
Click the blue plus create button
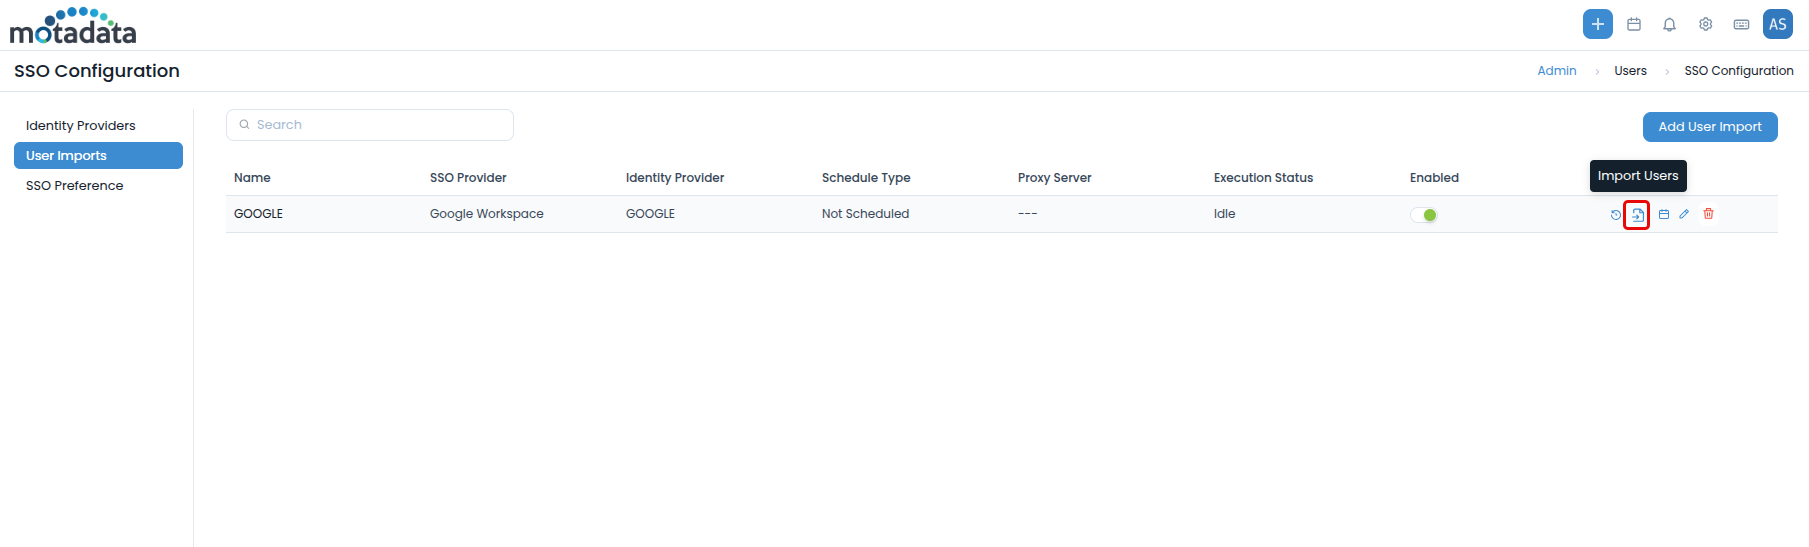coord(1597,24)
